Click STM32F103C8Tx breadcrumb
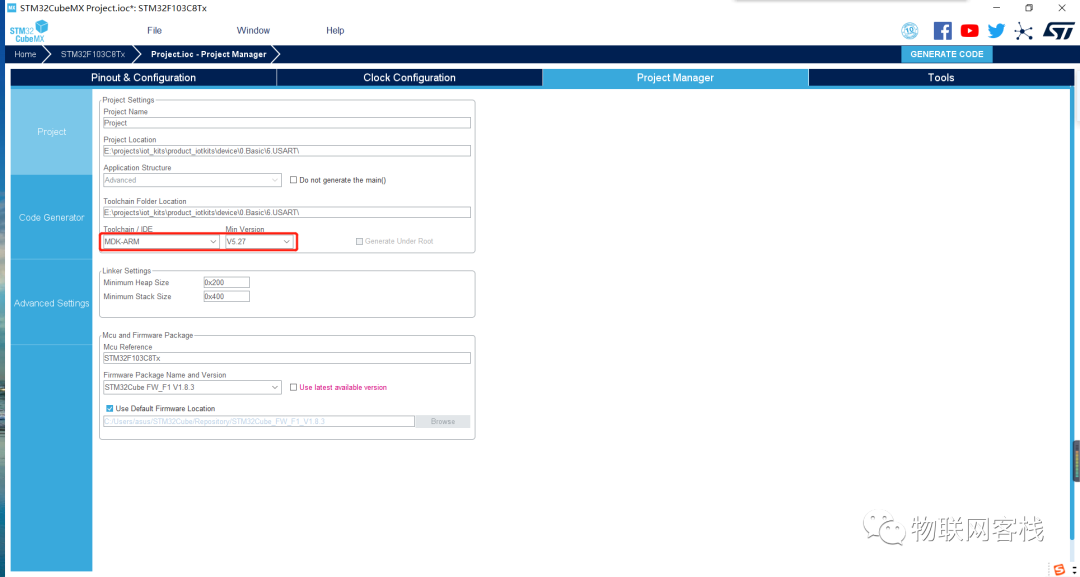 pos(93,54)
